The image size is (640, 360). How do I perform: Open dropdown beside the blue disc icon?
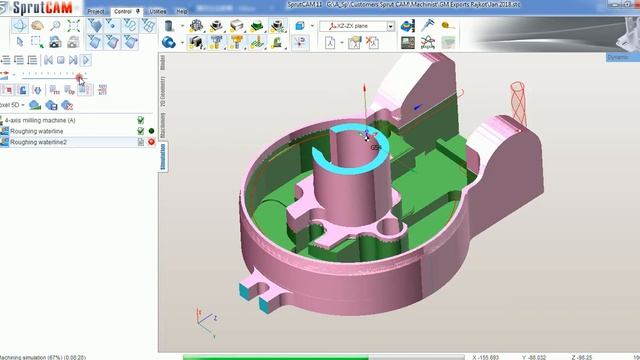pyautogui.click(x=182, y=42)
